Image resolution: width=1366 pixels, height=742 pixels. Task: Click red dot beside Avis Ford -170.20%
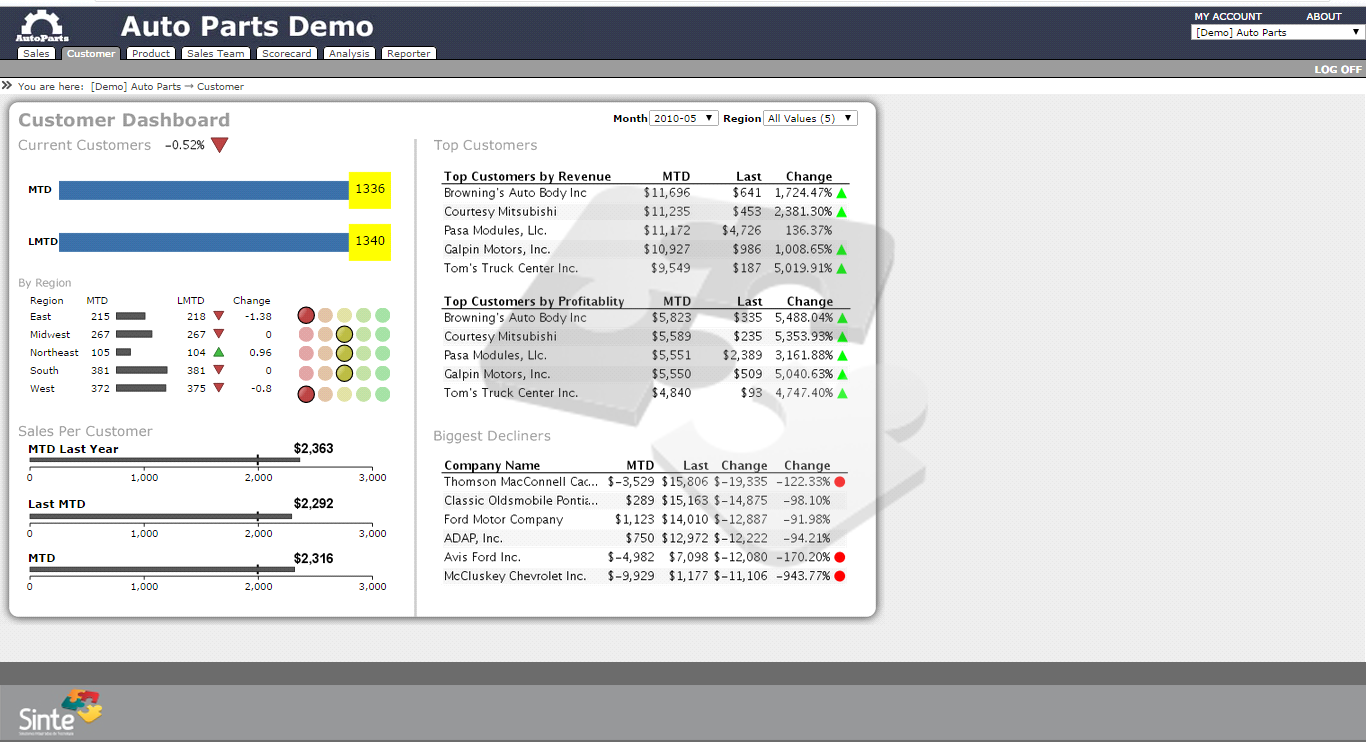tap(840, 557)
